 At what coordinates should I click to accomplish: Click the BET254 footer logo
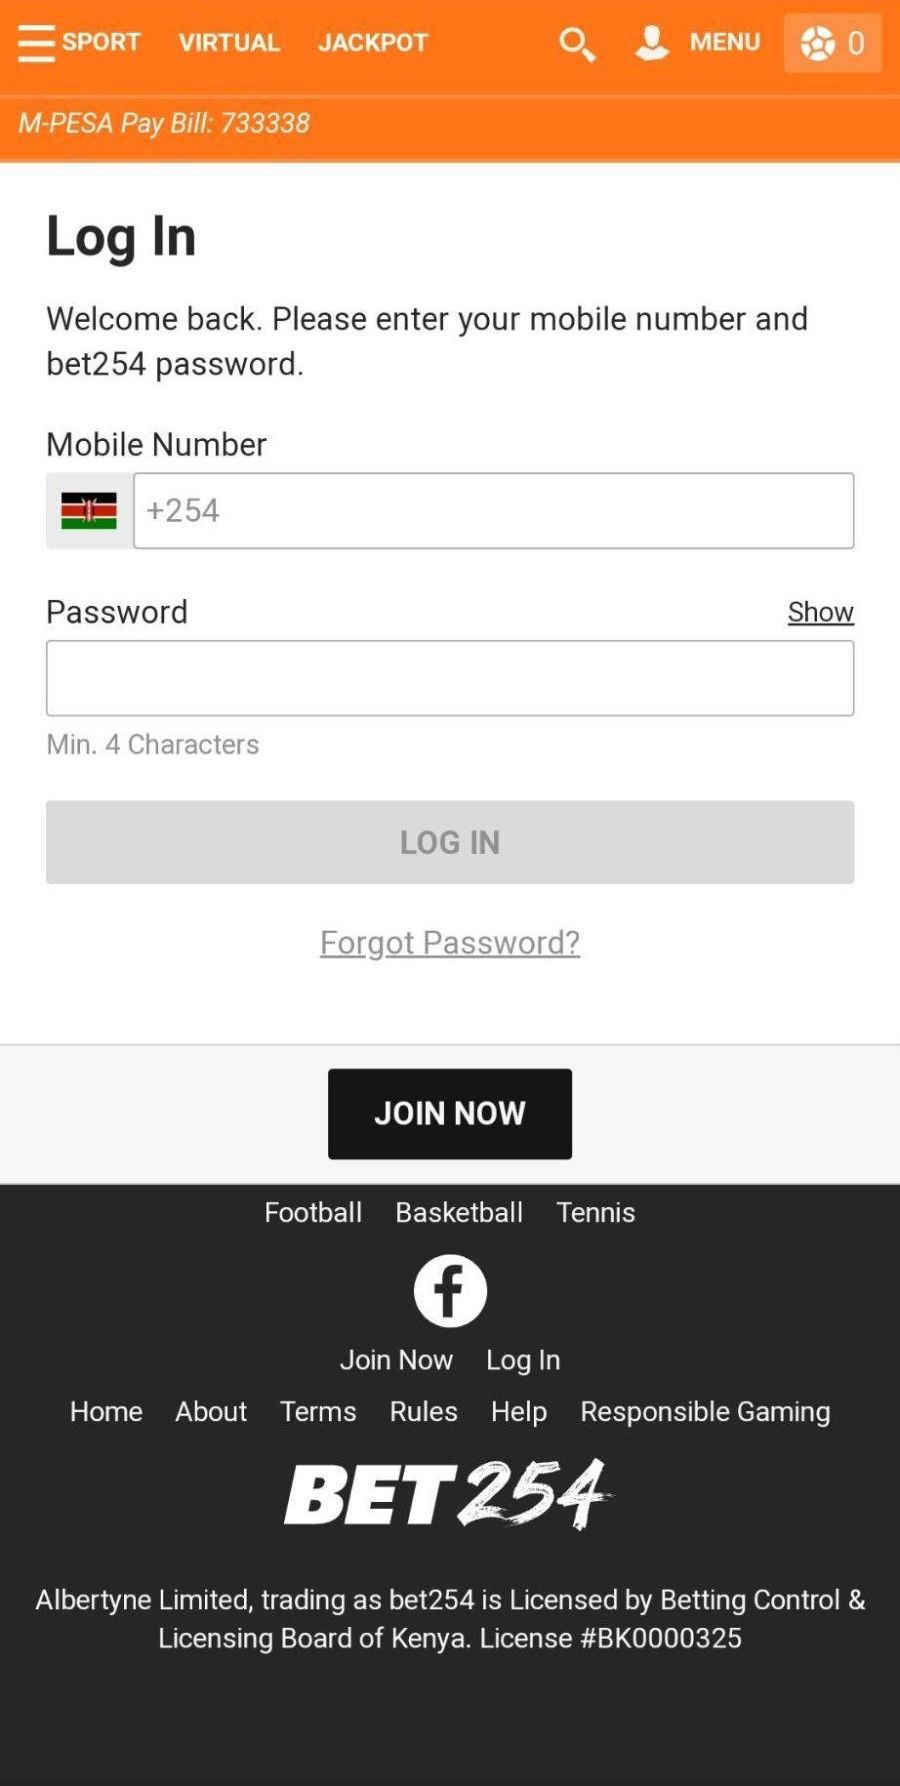tap(449, 1494)
